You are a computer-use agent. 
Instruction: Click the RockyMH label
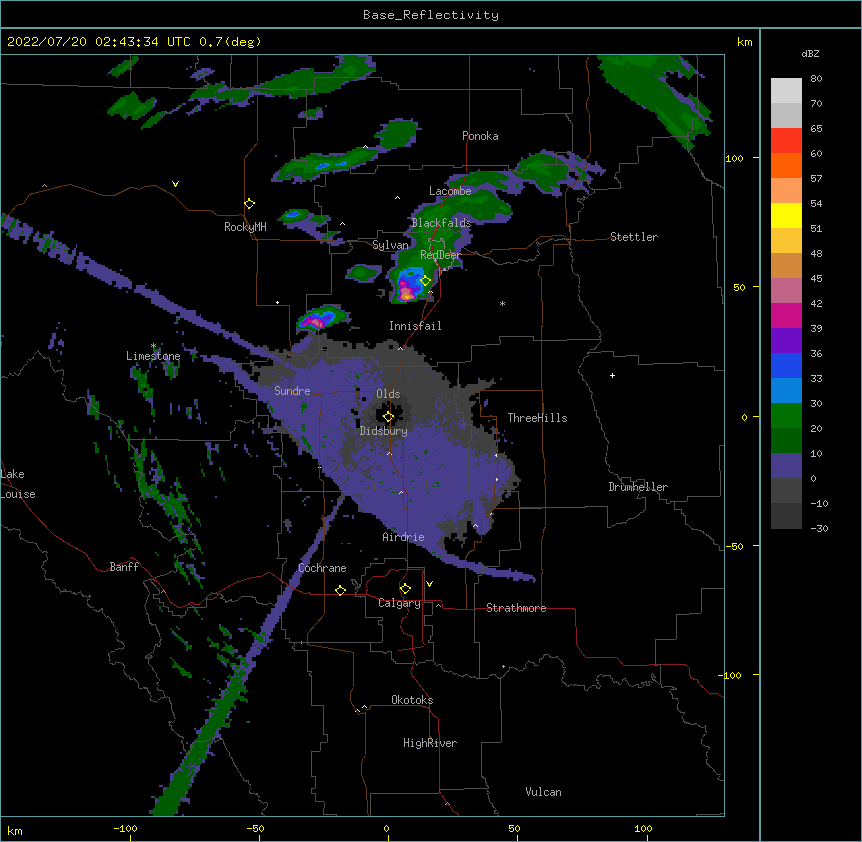(x=245, y=227)
